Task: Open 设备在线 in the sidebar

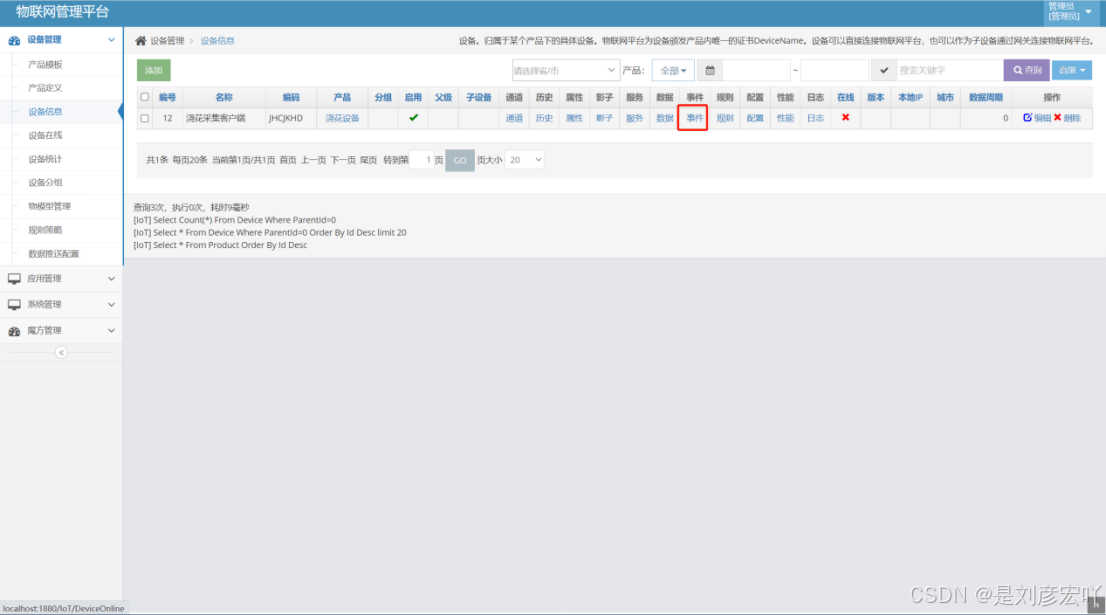Action: [x=45, y=135]
